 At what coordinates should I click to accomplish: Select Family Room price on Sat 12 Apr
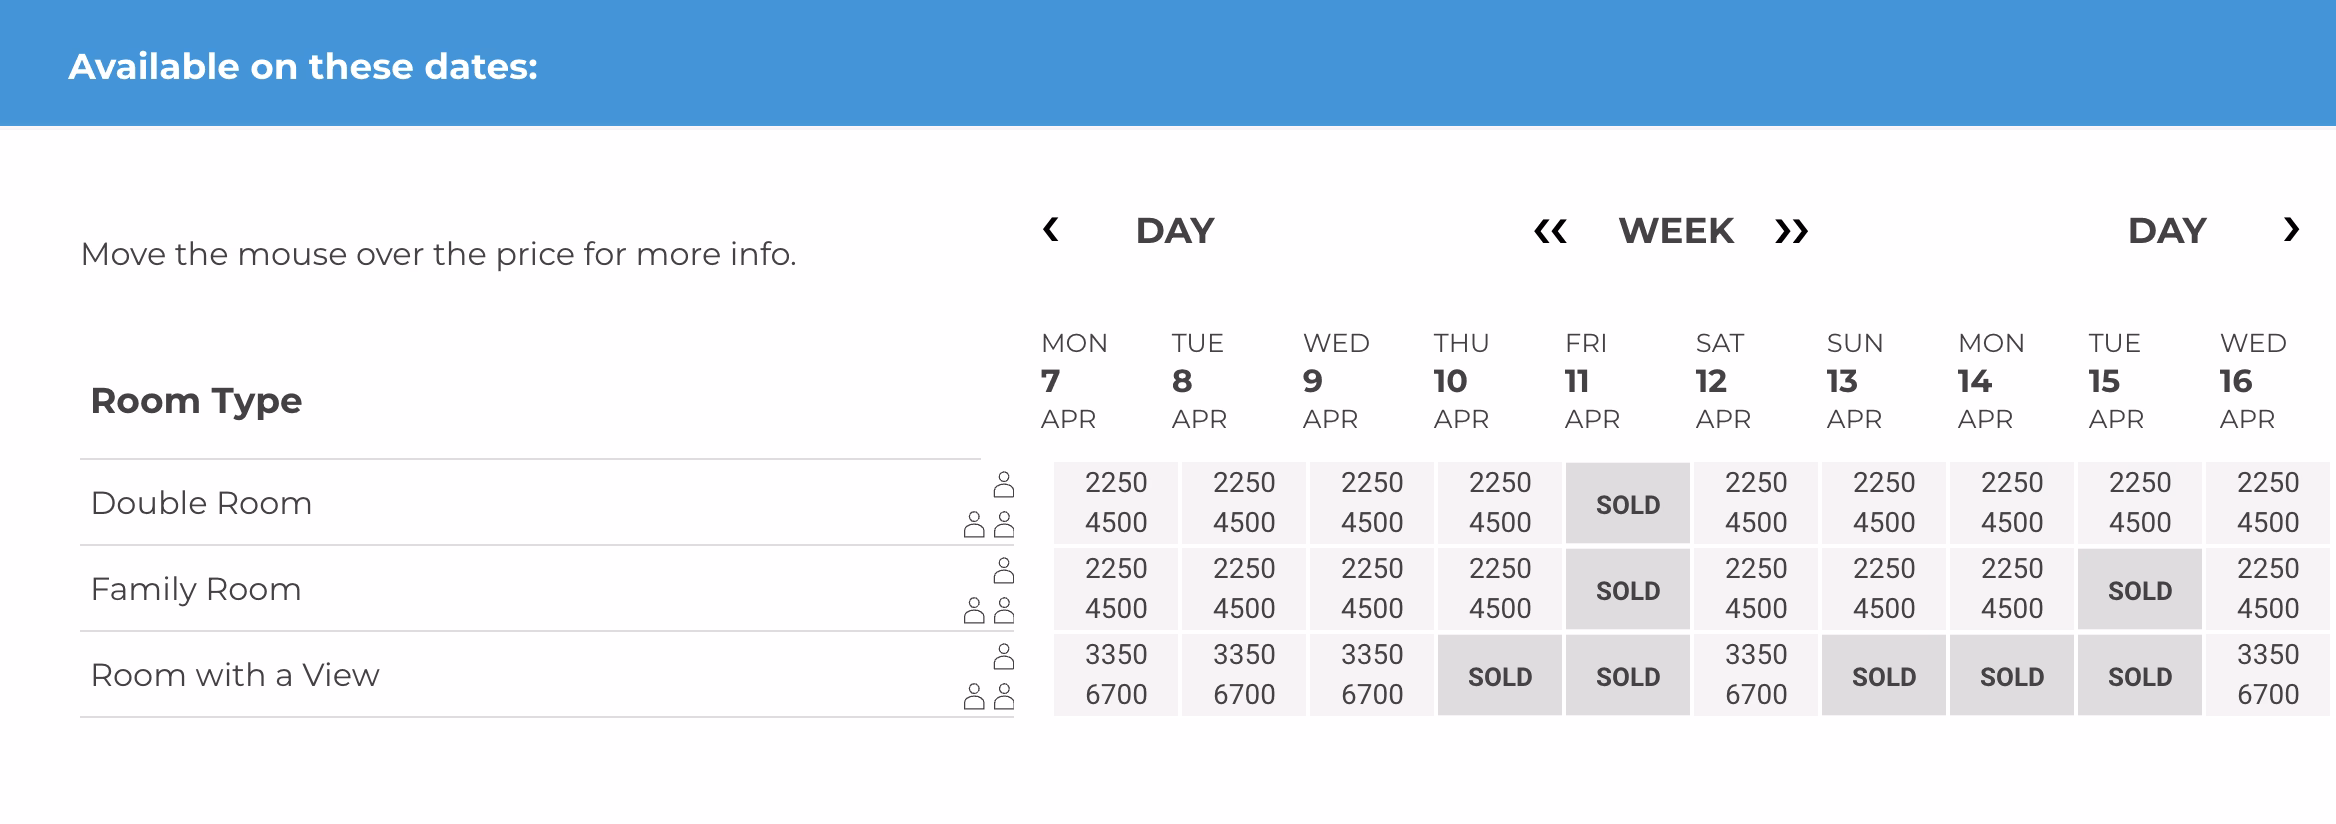[1756, 589]
